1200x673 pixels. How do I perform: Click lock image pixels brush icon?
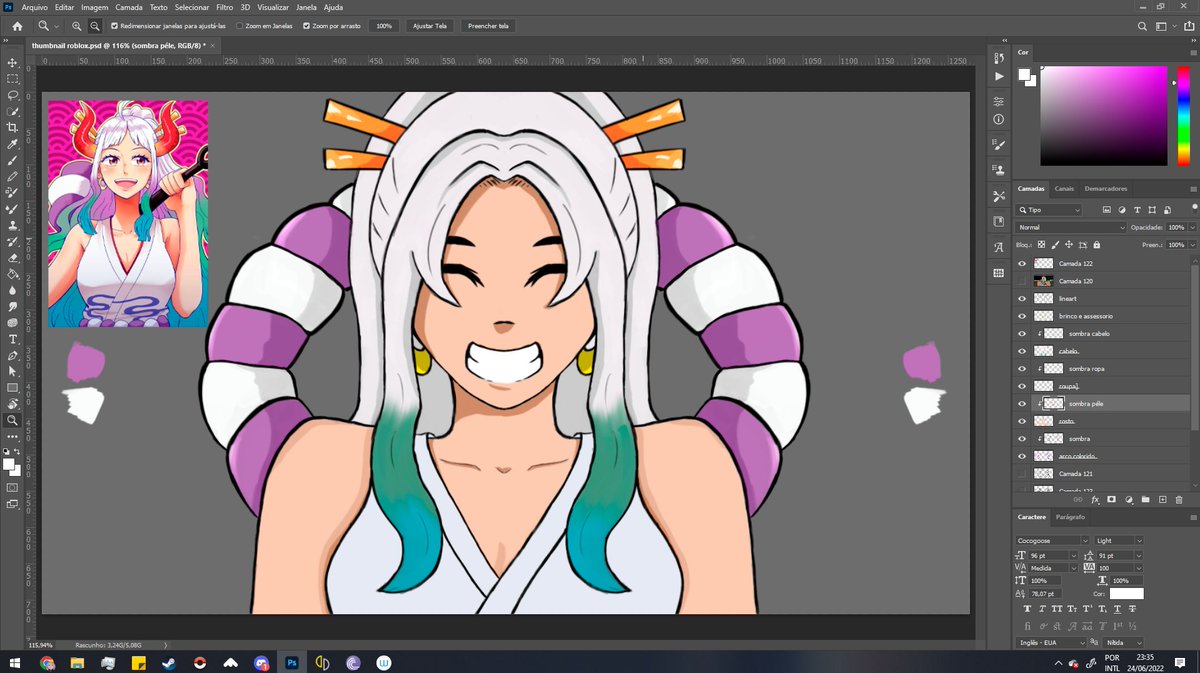point(1055,244)
